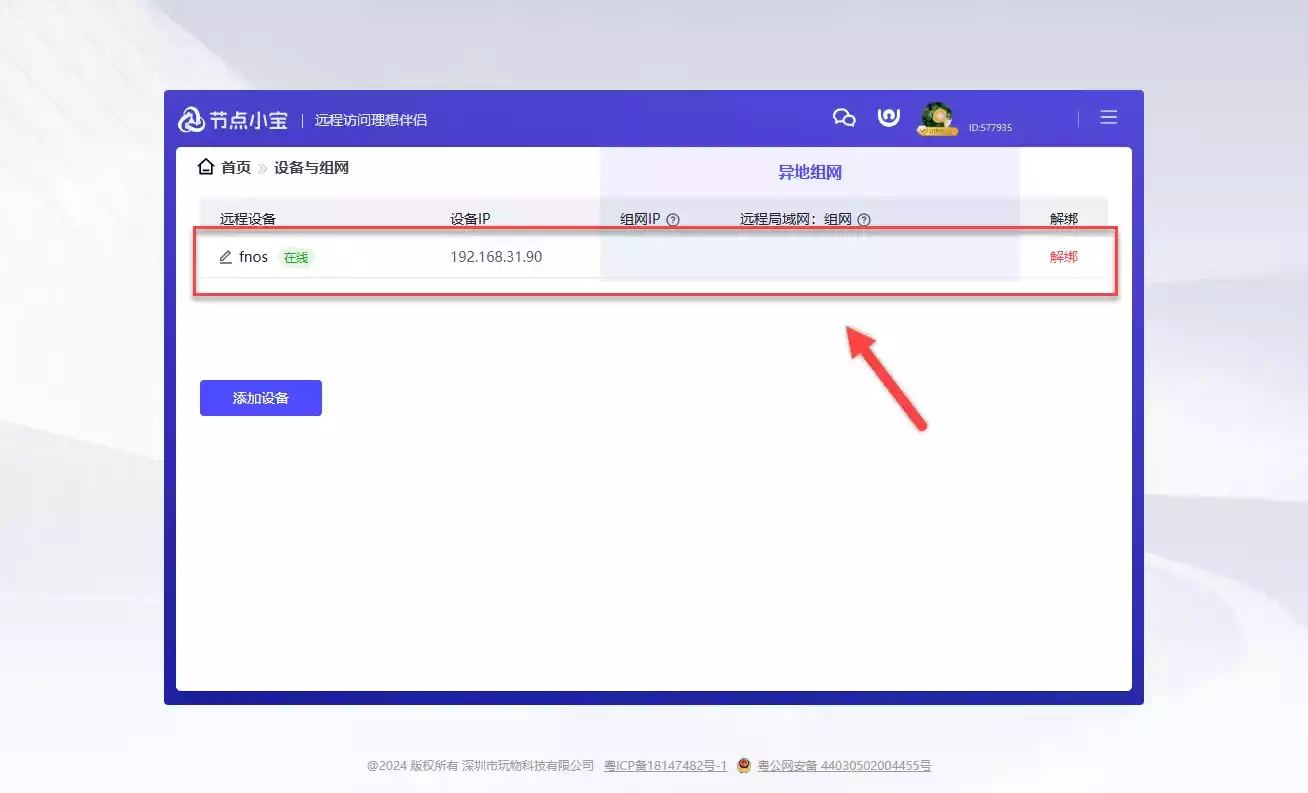Open the hamburger menu in the header
Image resolution: width=1308 pixels, height=793 pixels.
click(x=1108, y=117)
